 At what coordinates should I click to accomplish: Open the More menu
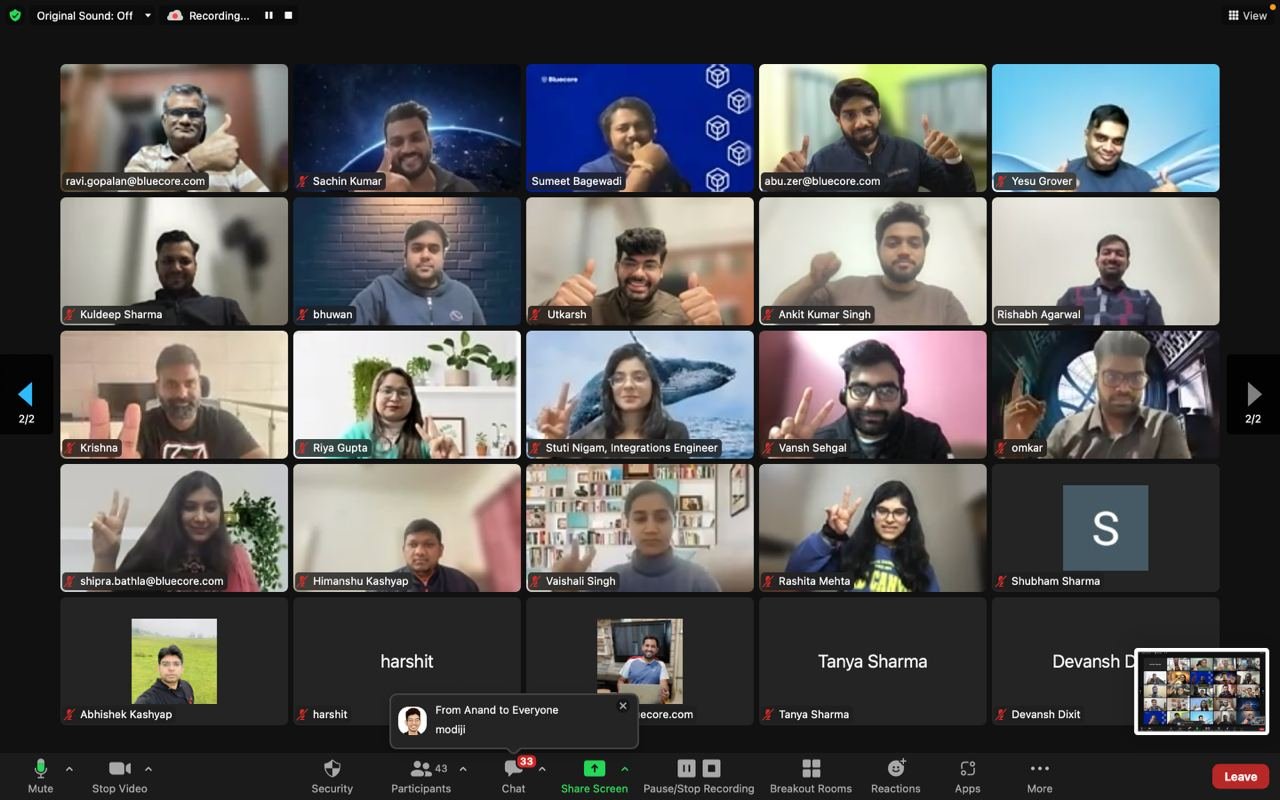coord(1039,775)
